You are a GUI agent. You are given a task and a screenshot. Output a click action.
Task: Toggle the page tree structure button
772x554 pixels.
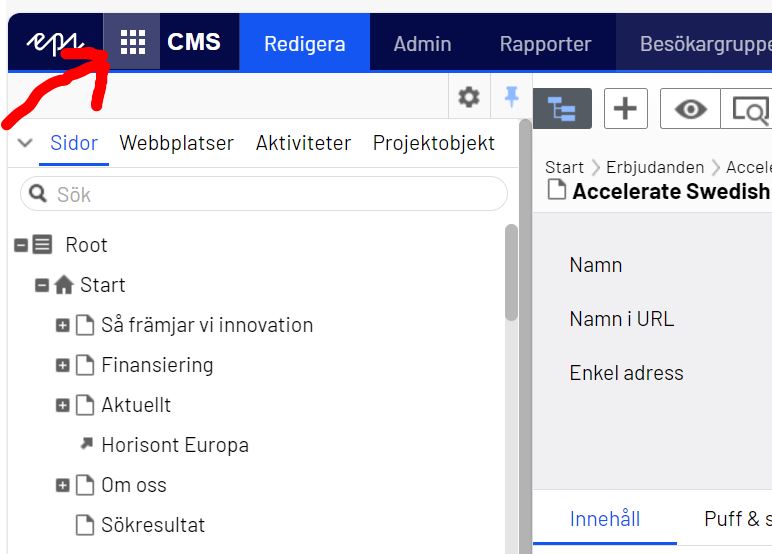(562, 109)
